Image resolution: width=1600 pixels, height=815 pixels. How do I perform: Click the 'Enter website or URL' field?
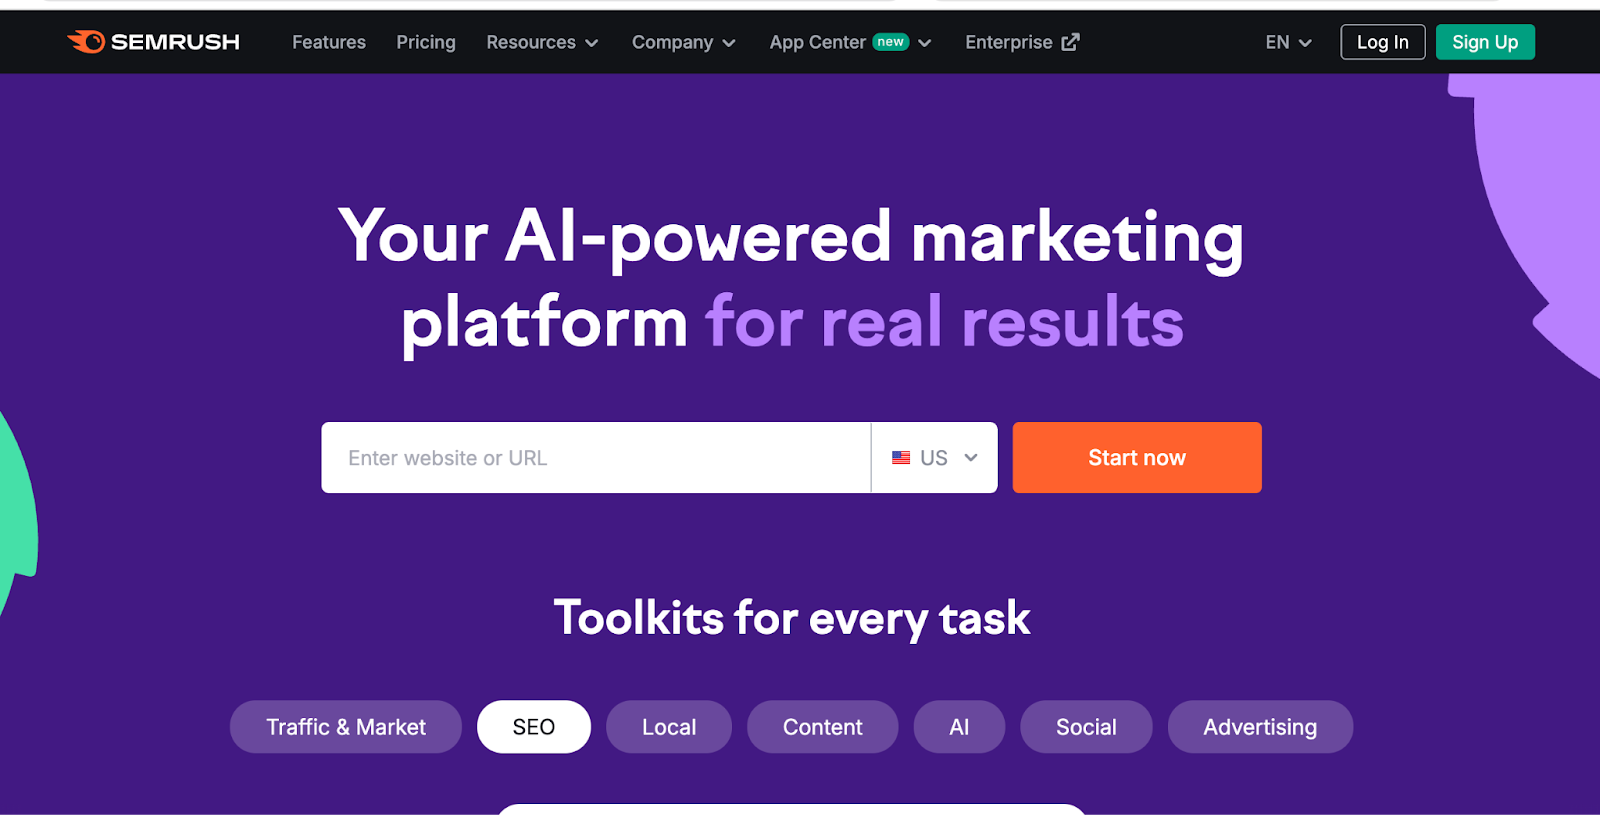point(596,457)
